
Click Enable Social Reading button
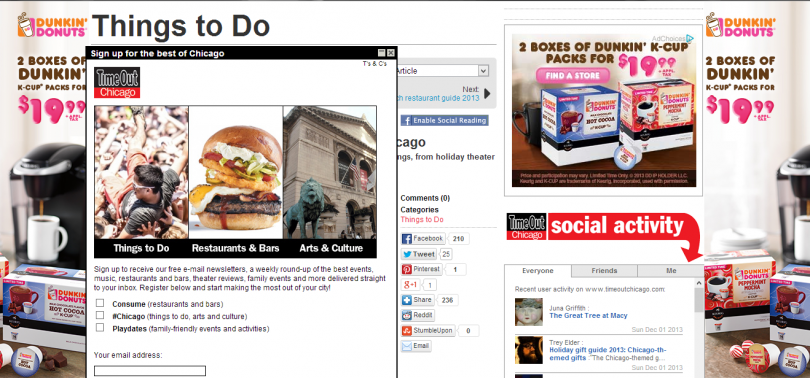coord(445,120)
